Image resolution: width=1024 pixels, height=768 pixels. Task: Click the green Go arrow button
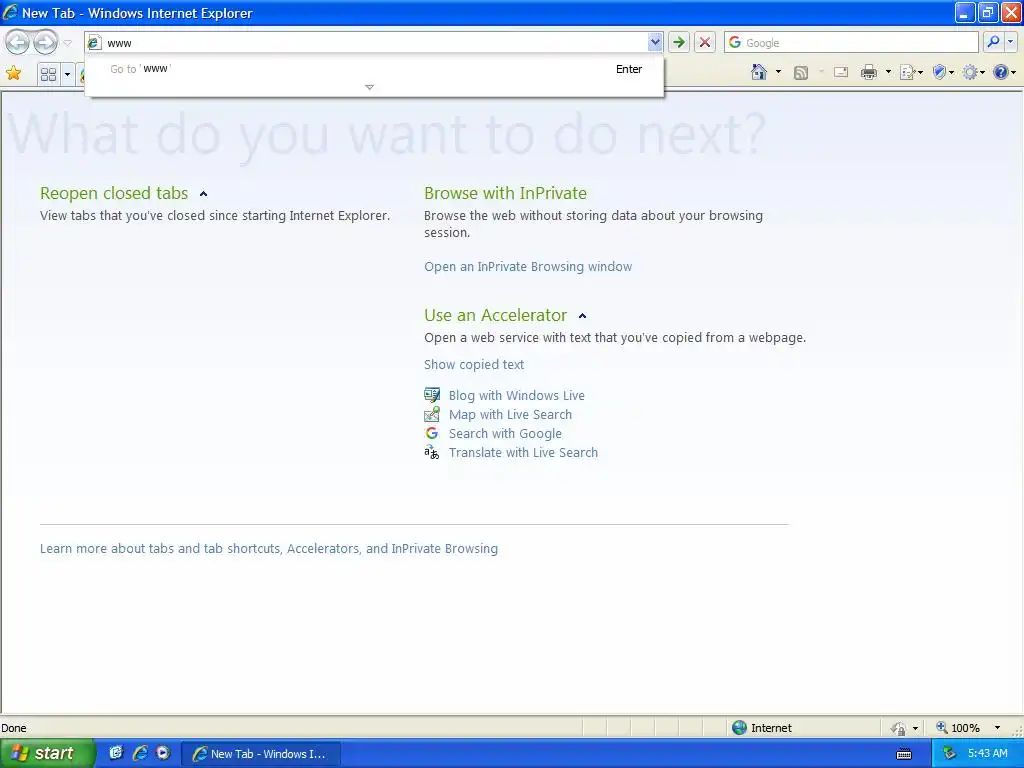click(679, 43)
